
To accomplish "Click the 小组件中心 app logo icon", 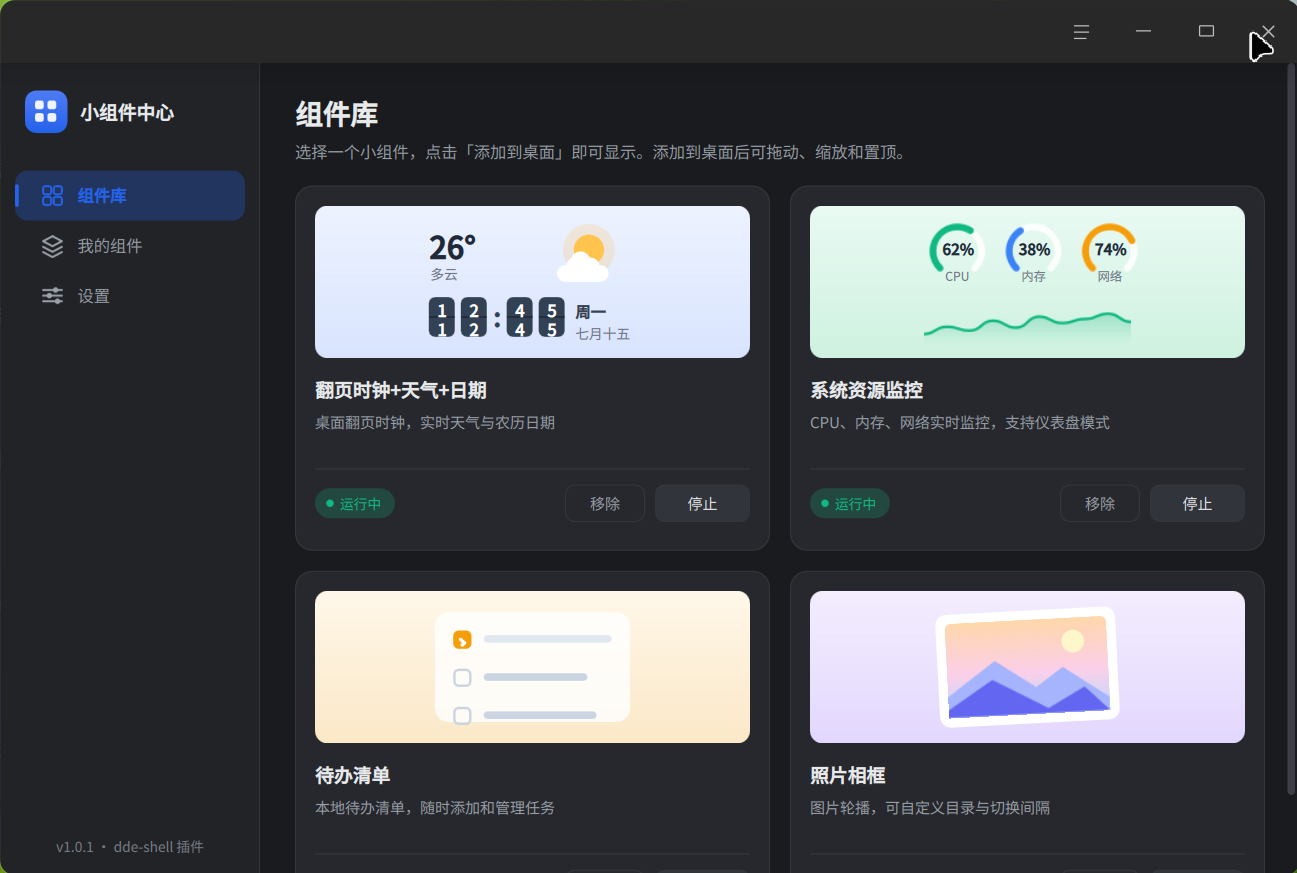I will [46, 112].
